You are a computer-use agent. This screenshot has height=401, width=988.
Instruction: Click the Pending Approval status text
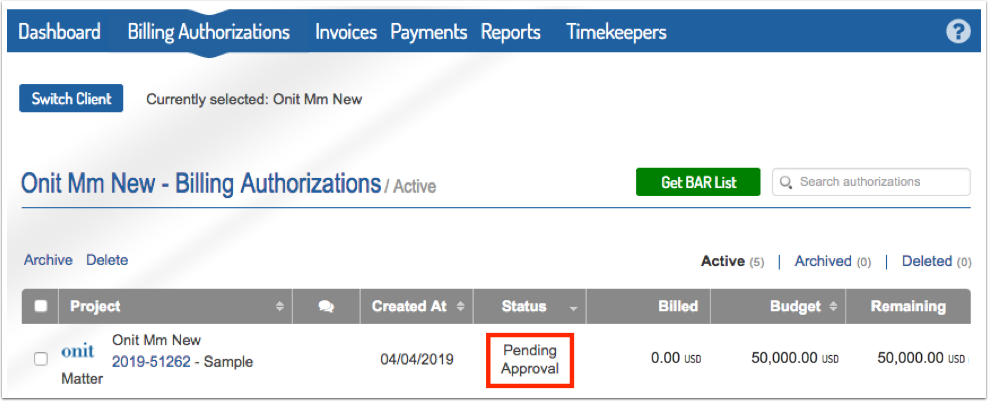(x=529, y=359)
